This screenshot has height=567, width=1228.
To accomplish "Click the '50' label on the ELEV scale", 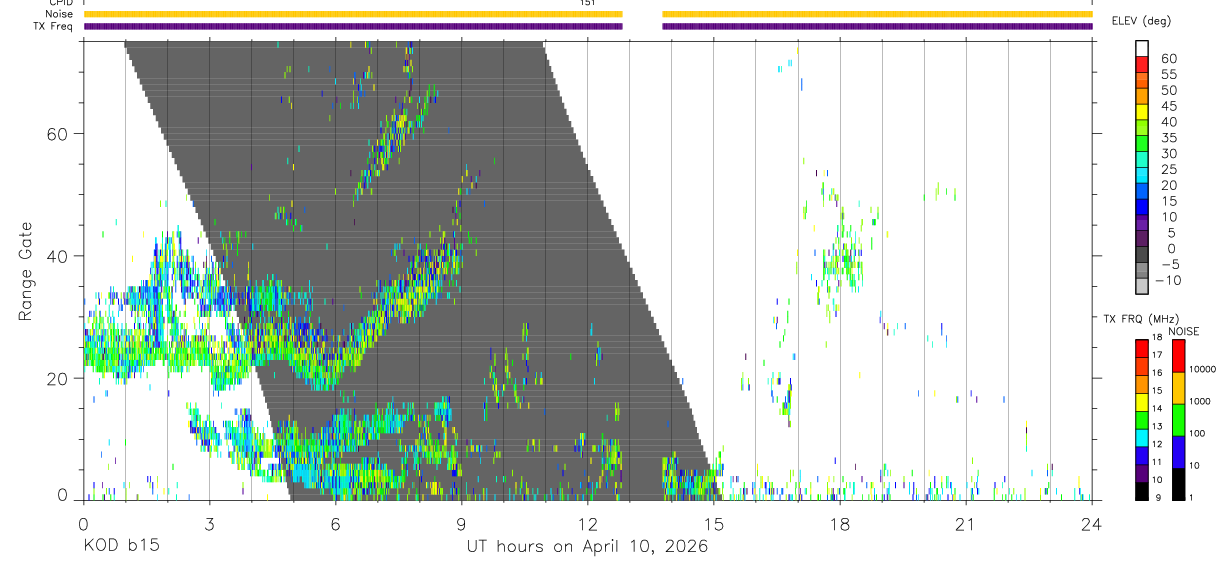I will pyautogui.click(x=1169, y=90).
